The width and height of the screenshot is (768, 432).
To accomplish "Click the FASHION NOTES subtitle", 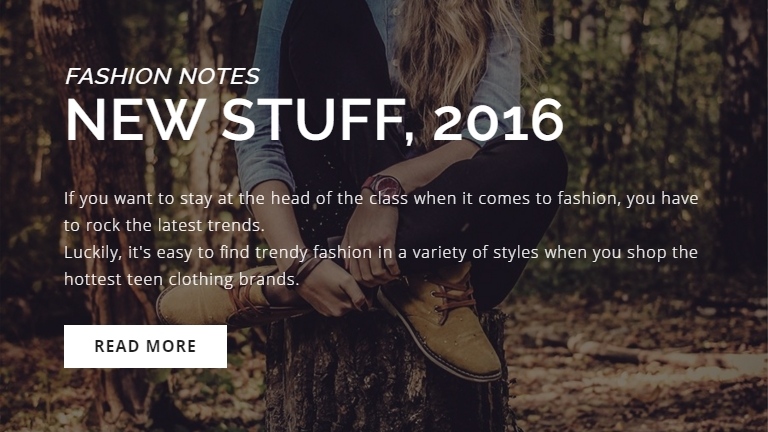I will click(162, 76).
